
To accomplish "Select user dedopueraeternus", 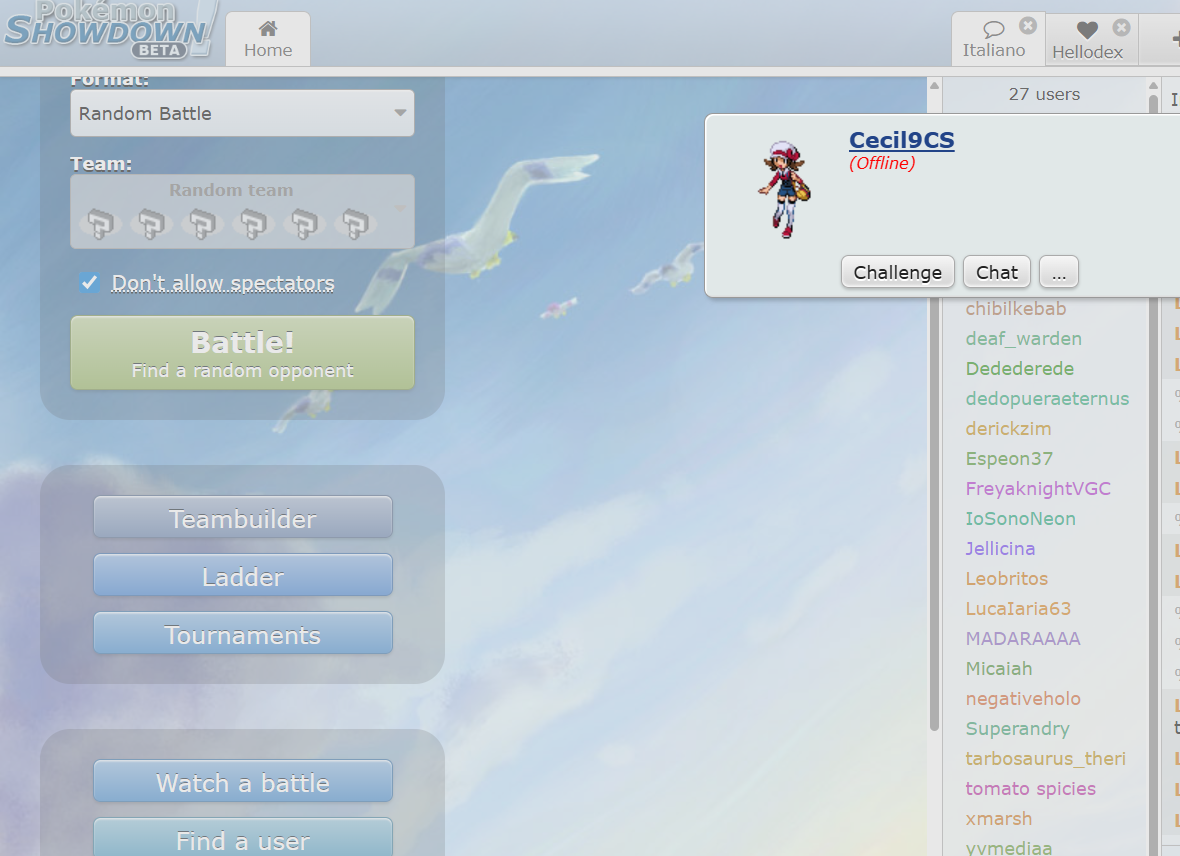I will pyautogui.click(x=1047, y=399).
